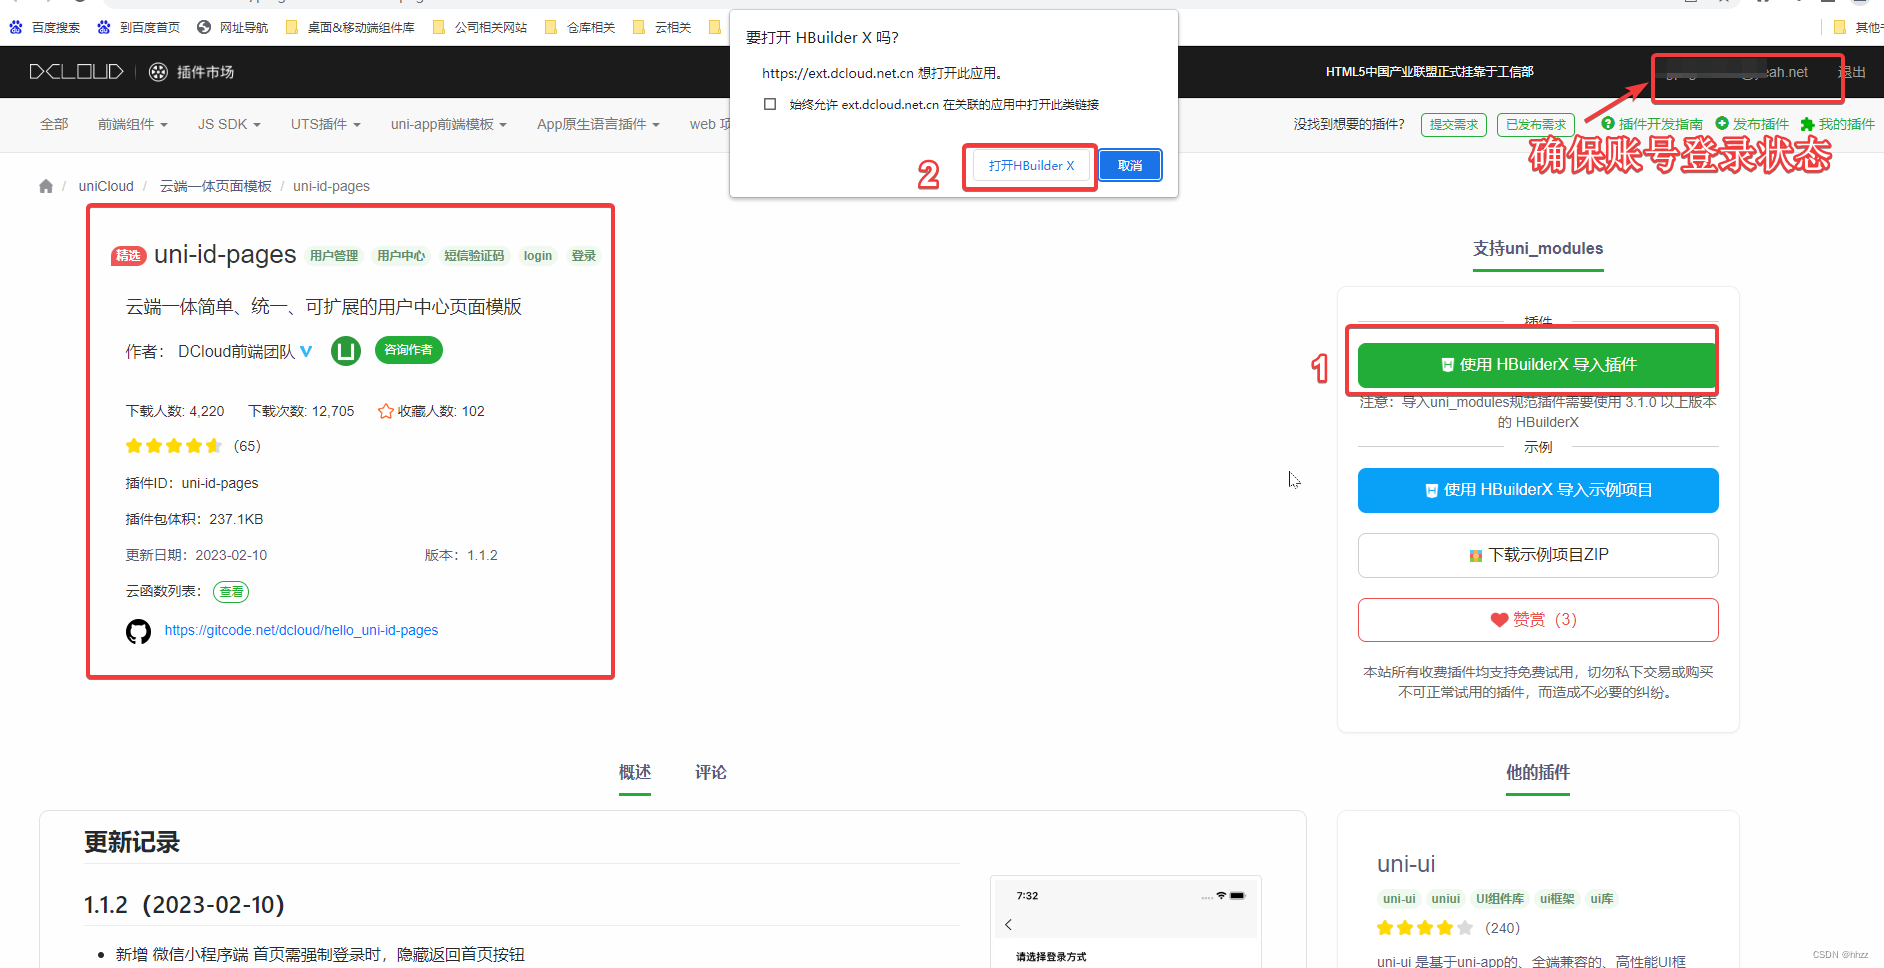1884x968 pixels.
Task: Click the verified V badge next to author
Action: coord(306,351)
